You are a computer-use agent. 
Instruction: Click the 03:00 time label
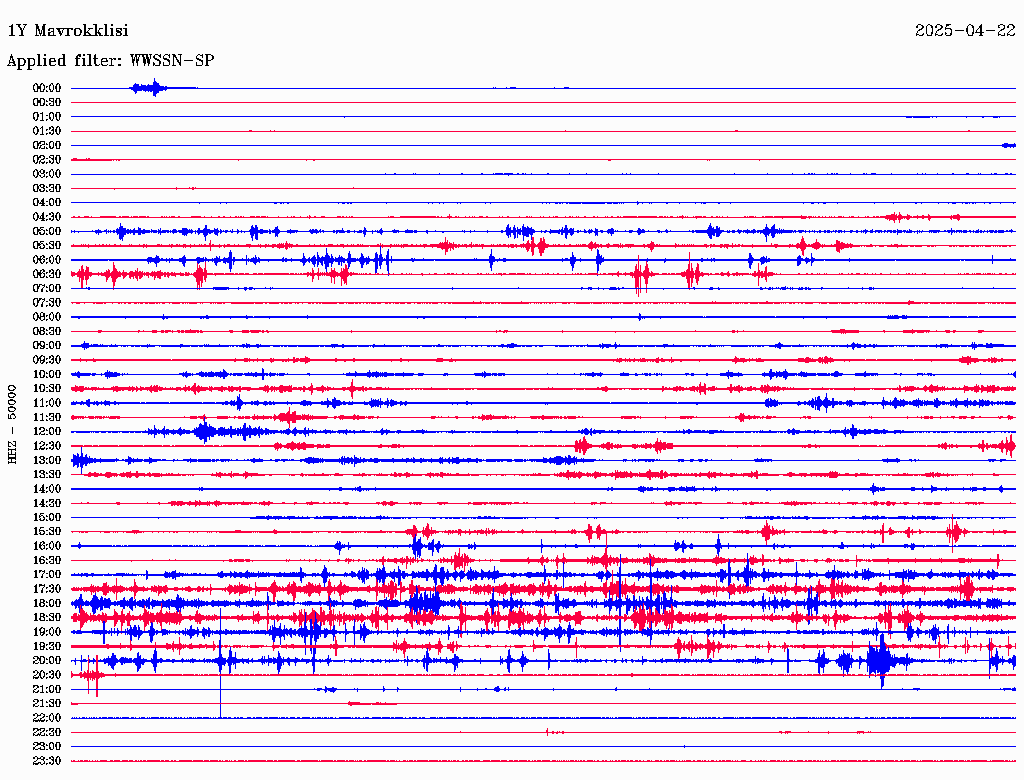47,174
